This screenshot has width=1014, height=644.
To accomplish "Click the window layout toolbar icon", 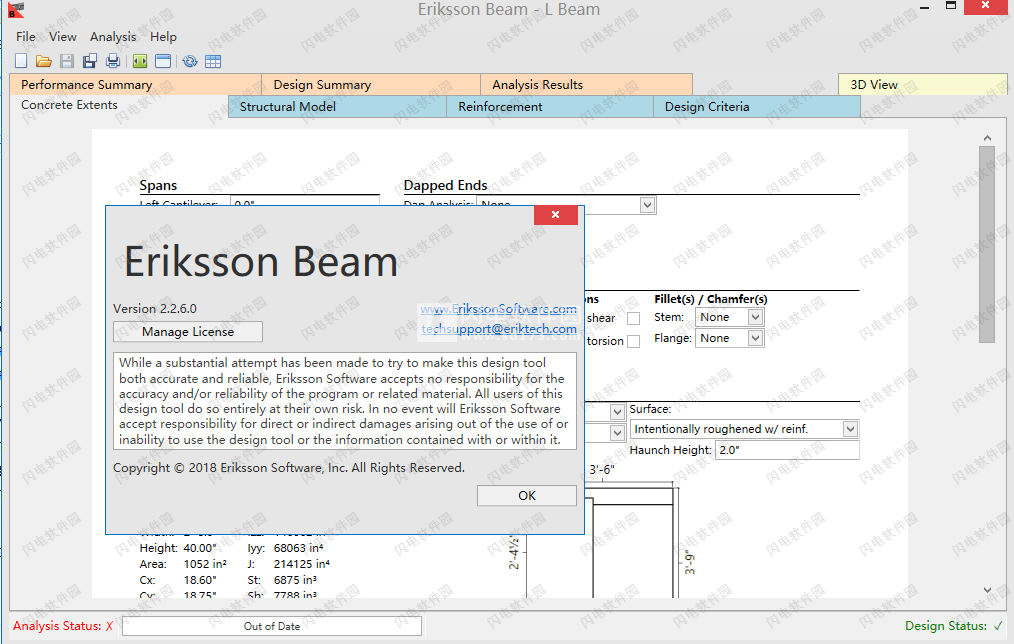I will click(x=163, y=61).
